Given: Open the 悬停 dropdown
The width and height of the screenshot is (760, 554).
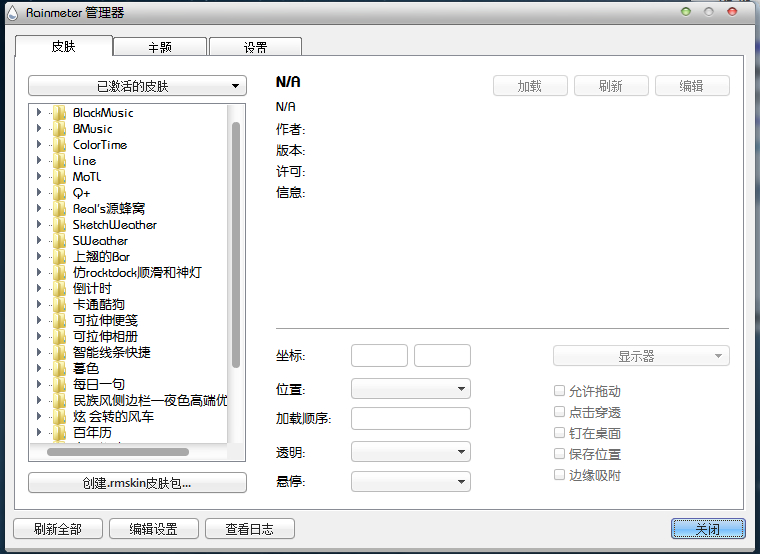Looking at the screenshot, I should coord(411,481).
